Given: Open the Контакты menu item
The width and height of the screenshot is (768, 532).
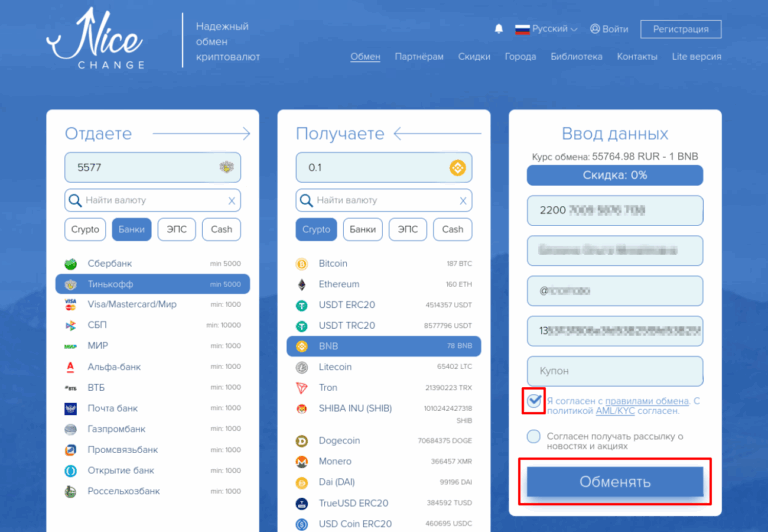Looking at the screenshot, I should tap(637, 56).
